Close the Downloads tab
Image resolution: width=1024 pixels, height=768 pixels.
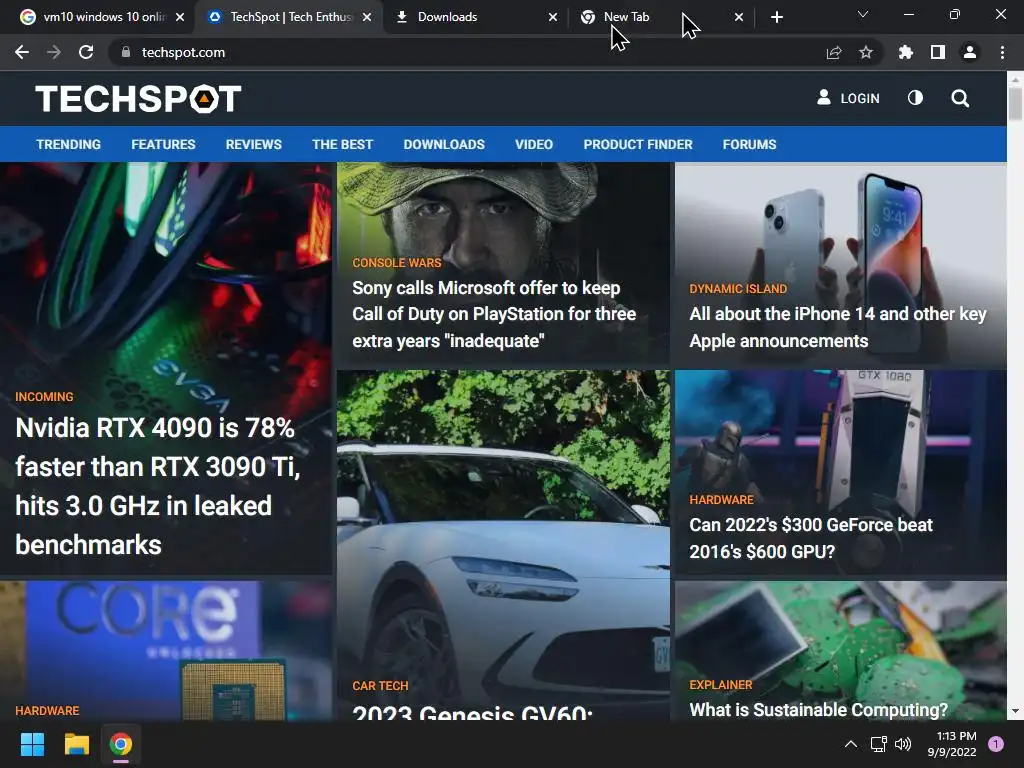(553, 17)
